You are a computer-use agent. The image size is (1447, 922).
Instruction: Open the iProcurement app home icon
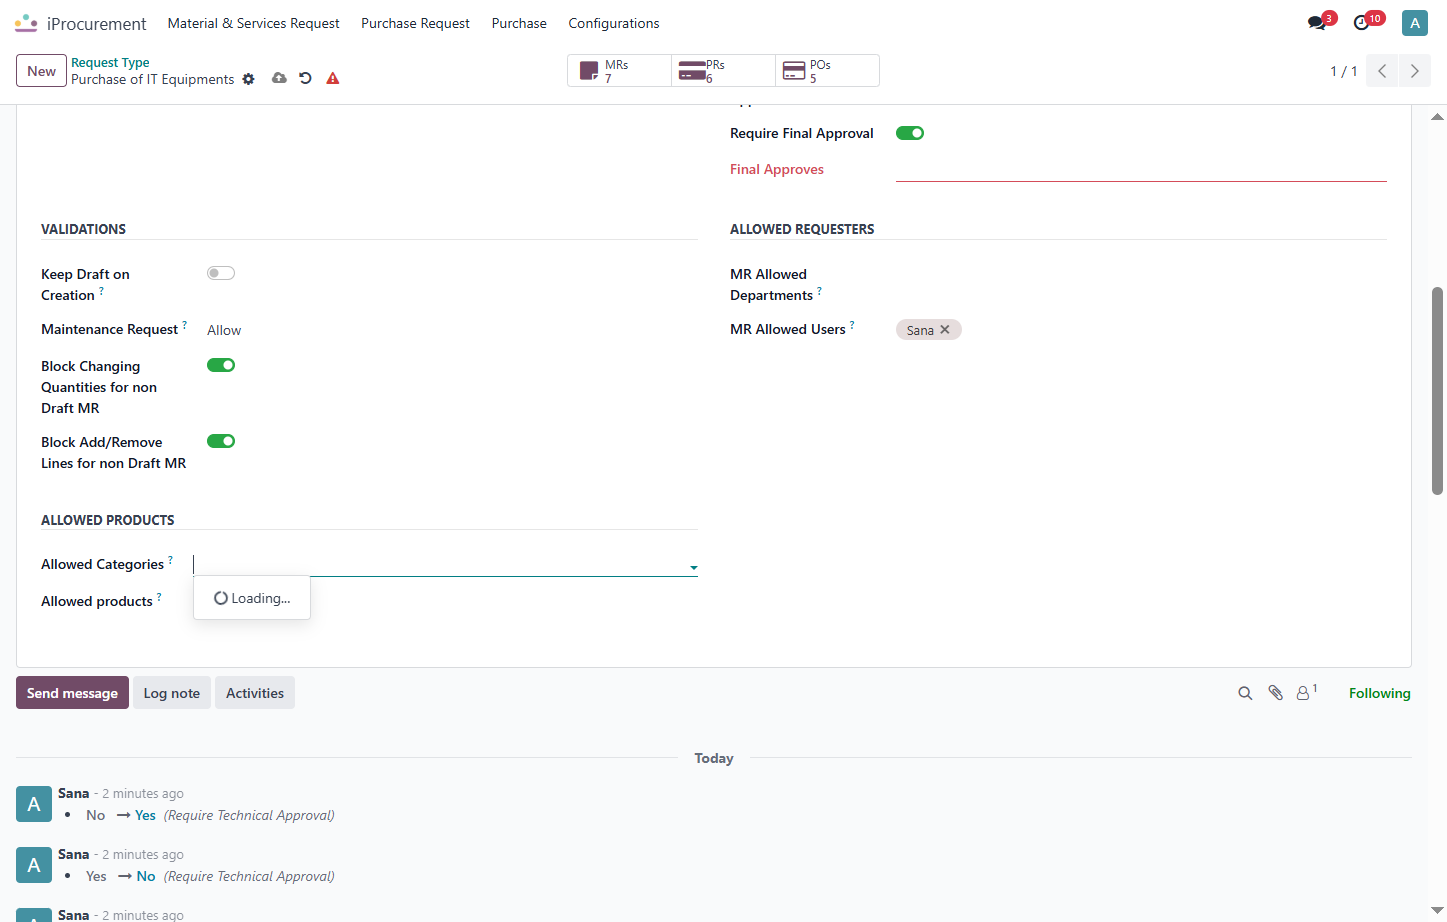26,23
